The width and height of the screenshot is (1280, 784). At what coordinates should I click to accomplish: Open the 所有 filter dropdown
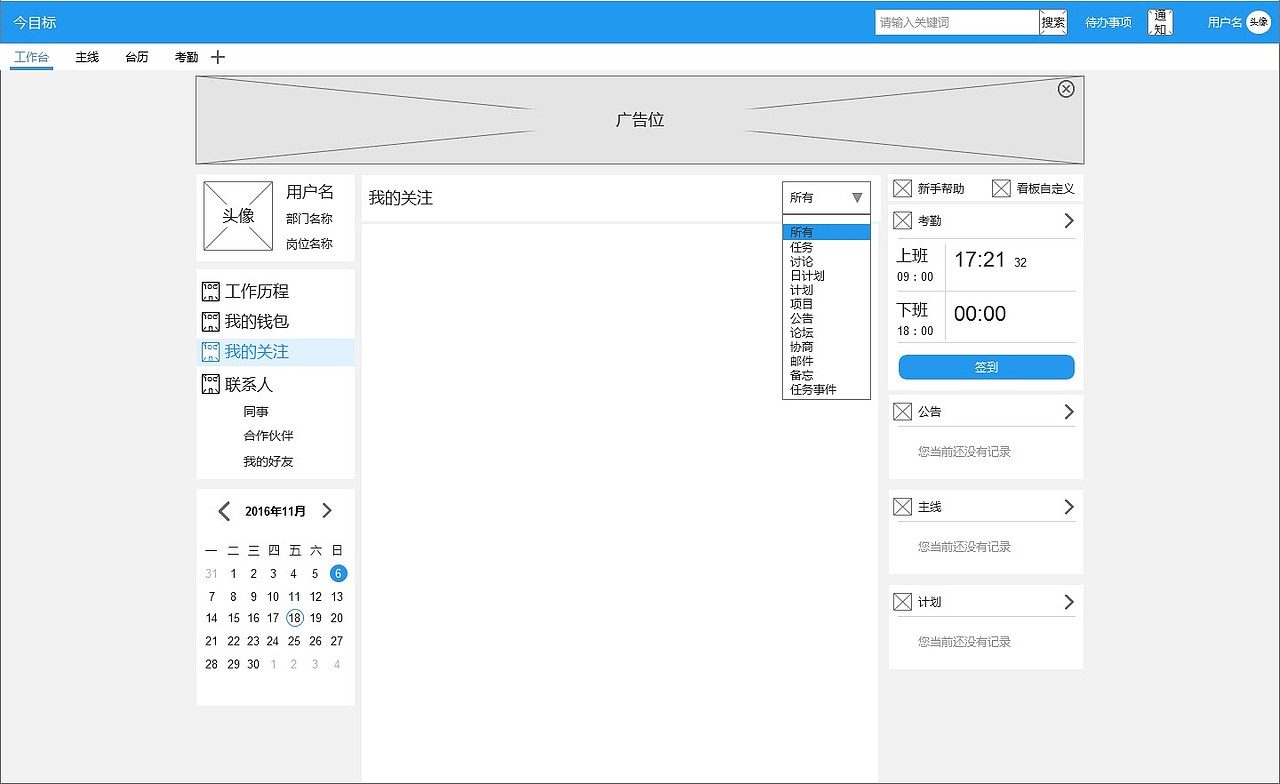tap(826, 198)
